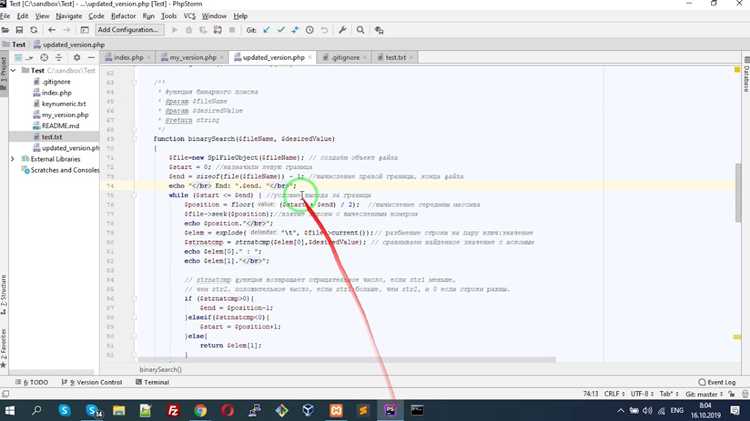Click the Skype icon in the taskbar
750x421 pixels.
[65, 410]
